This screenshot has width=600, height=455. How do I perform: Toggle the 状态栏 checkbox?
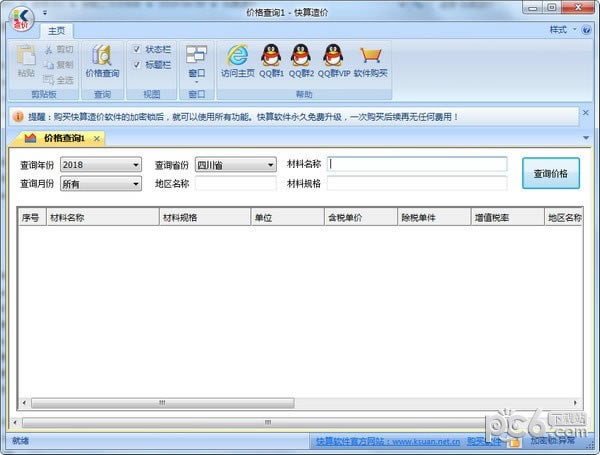[x=137, y=48]
